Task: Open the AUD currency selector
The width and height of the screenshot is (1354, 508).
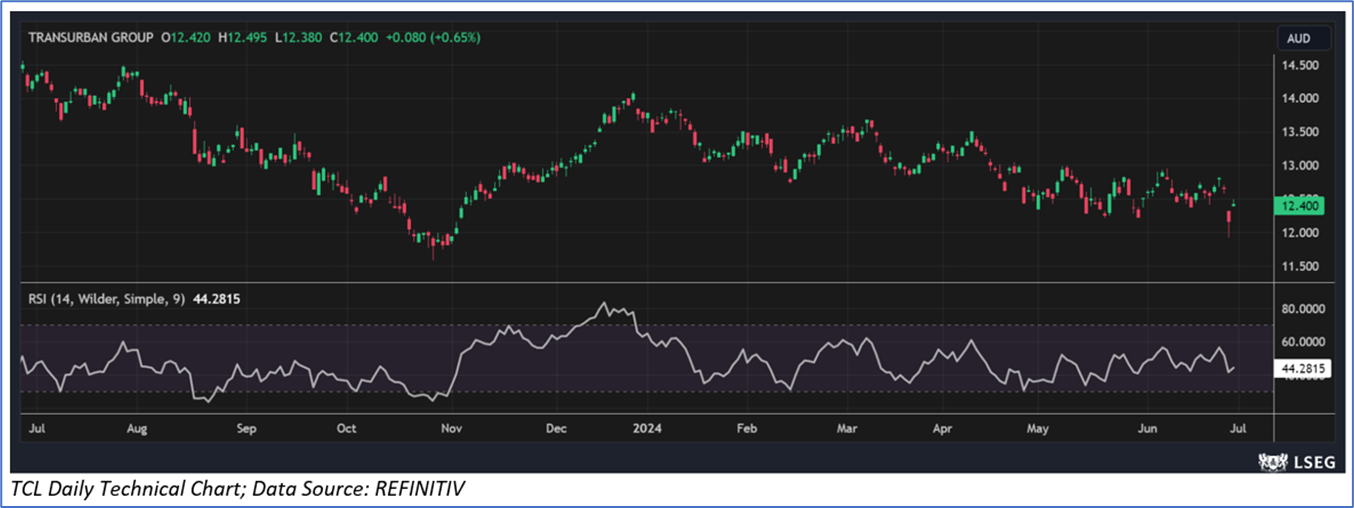Action: point(1304,38)
